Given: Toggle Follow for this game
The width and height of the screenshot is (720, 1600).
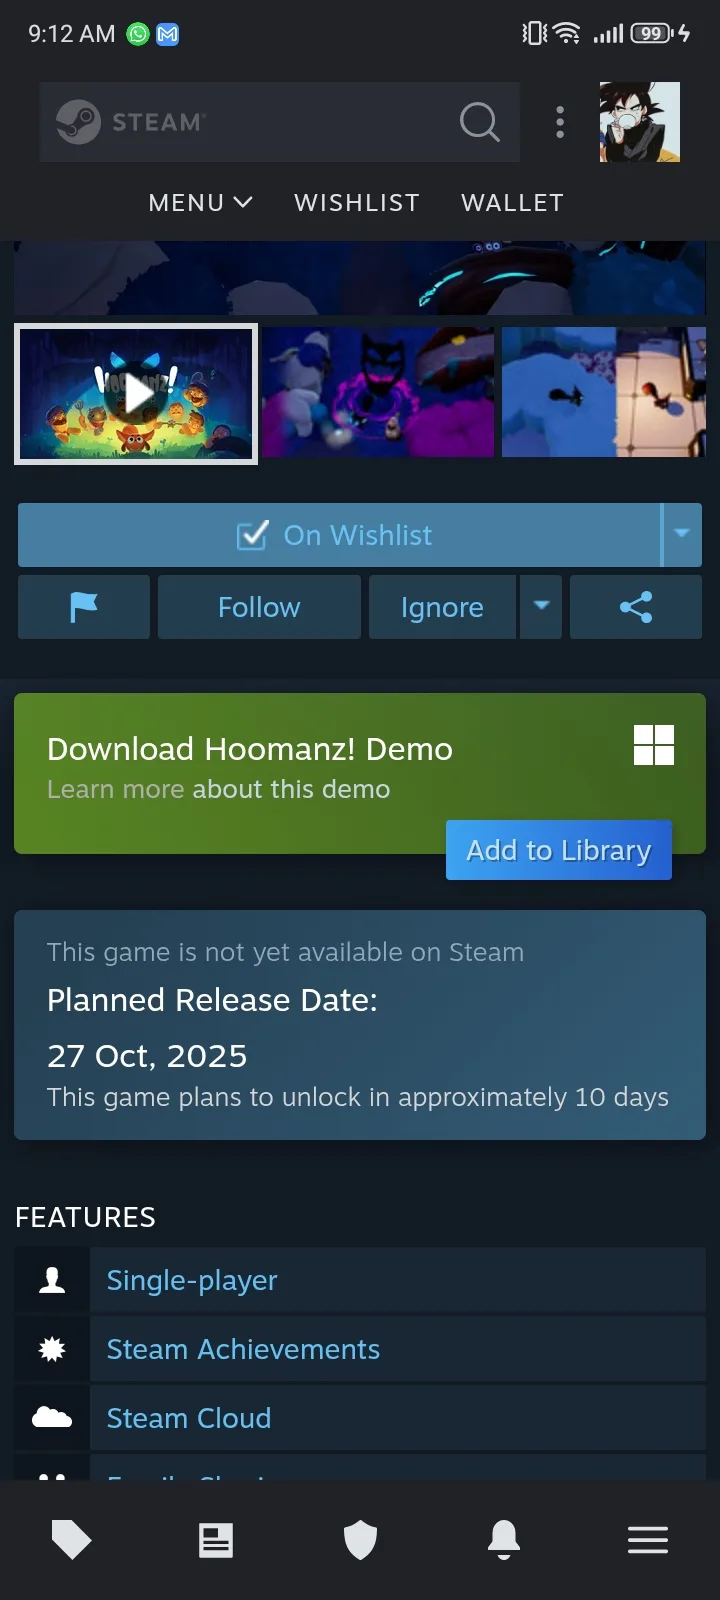Looking at the screenshot, I should pyautogui.click(x=259, y=607).
